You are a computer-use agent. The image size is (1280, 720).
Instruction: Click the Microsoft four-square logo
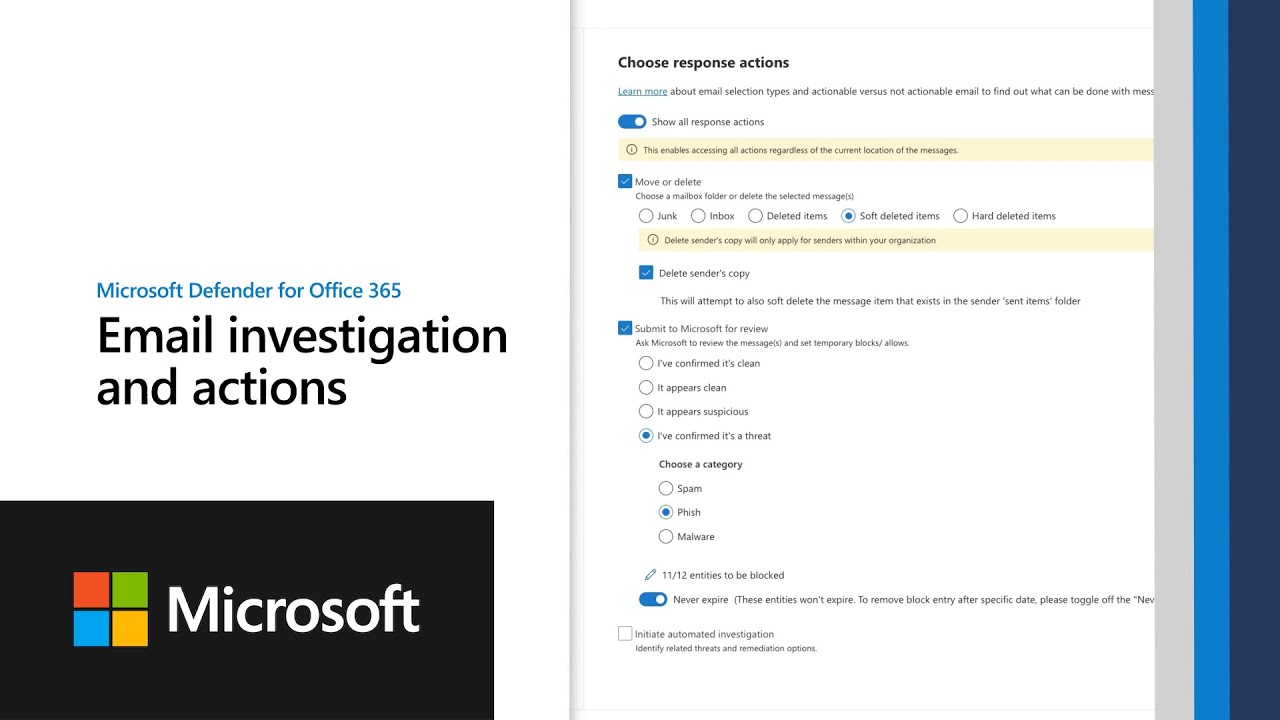point(111,609)
